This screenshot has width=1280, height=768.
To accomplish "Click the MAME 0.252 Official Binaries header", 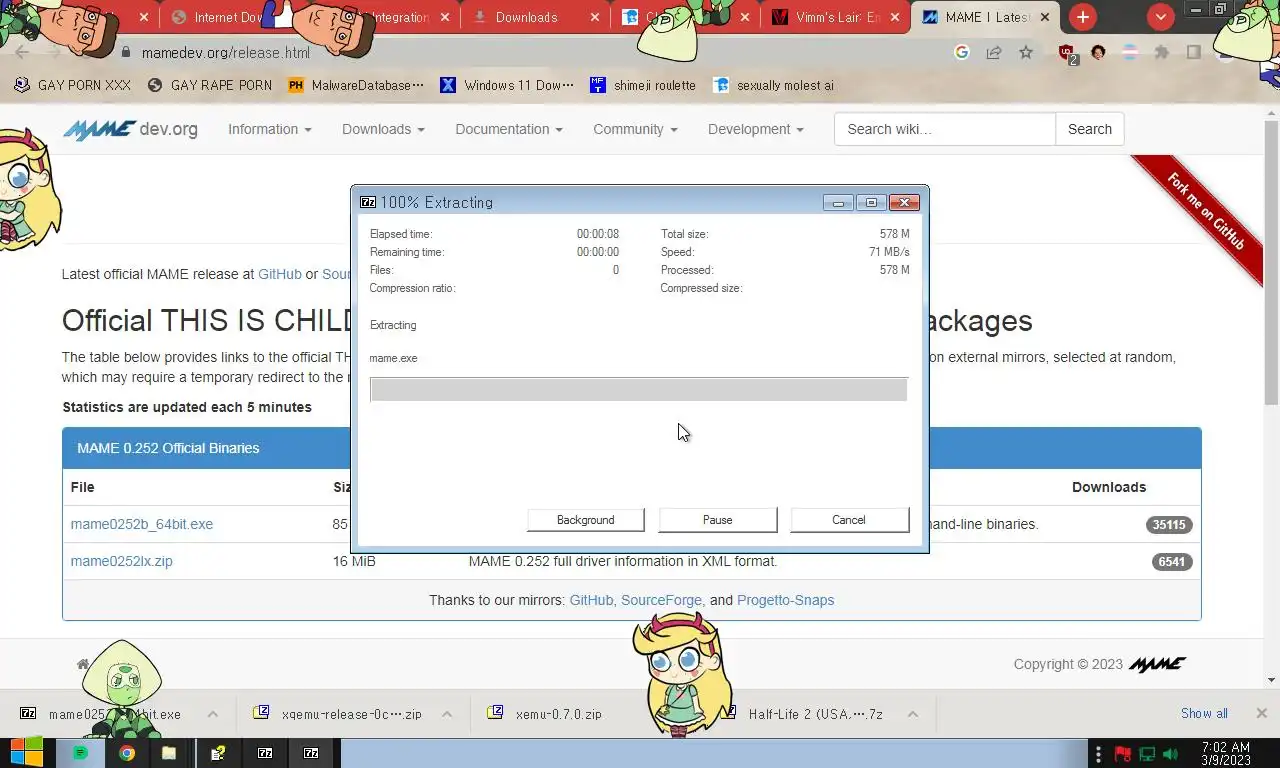I will click(x=632, y=448).
